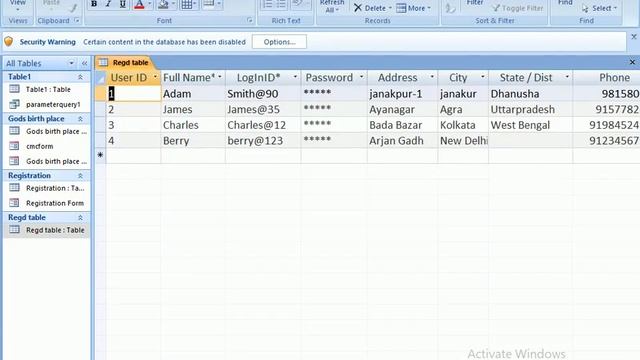Click the User ID cell containing 1

[x=133, y=93]
